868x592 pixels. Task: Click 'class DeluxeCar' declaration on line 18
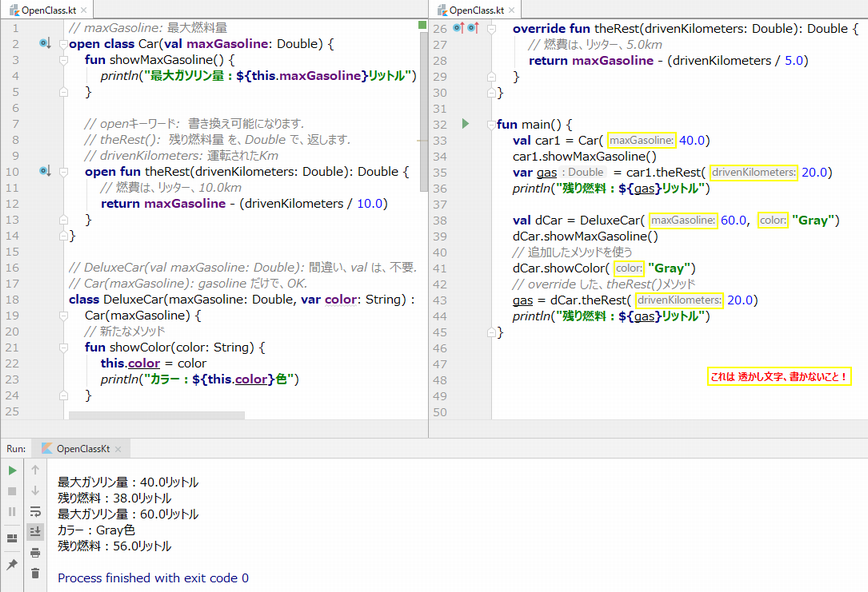[x=117, y=300]
